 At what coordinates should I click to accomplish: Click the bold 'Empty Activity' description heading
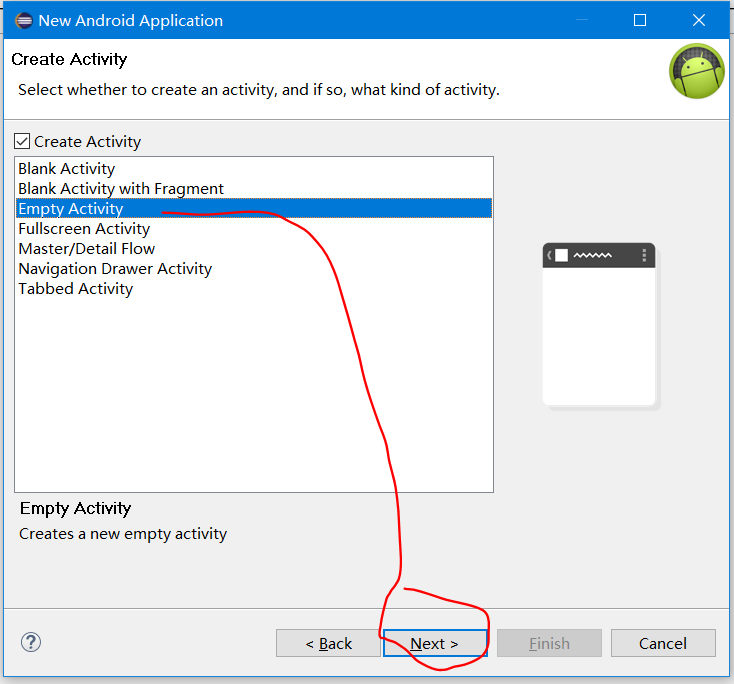(75, 508)
